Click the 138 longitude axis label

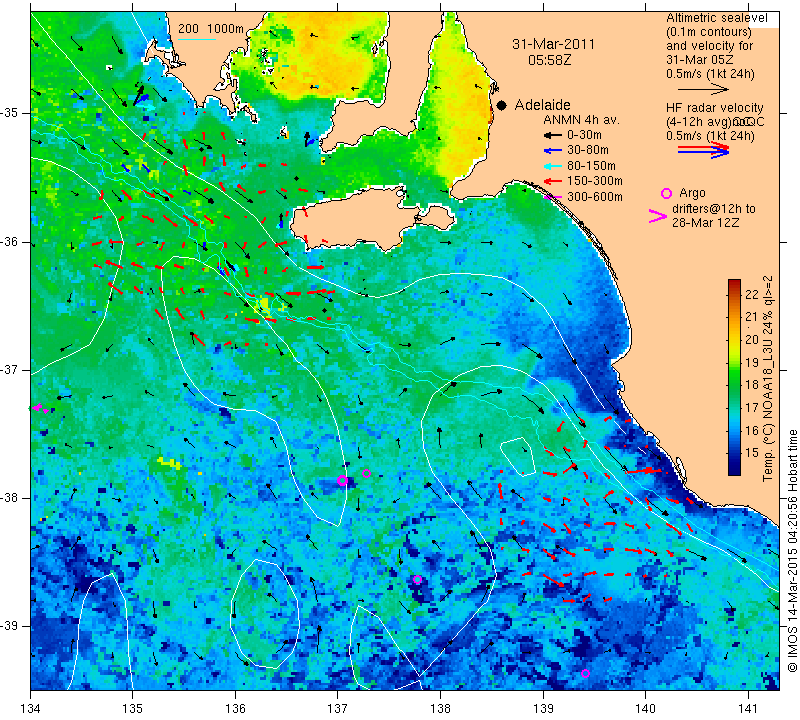(x=440, y=709)
